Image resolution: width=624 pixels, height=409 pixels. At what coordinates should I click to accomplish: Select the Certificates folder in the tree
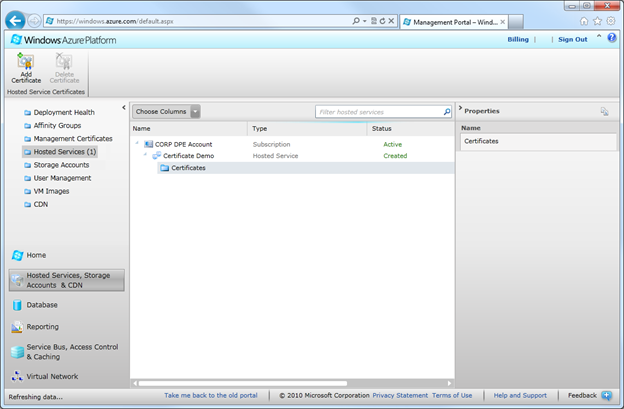[188, 168]
